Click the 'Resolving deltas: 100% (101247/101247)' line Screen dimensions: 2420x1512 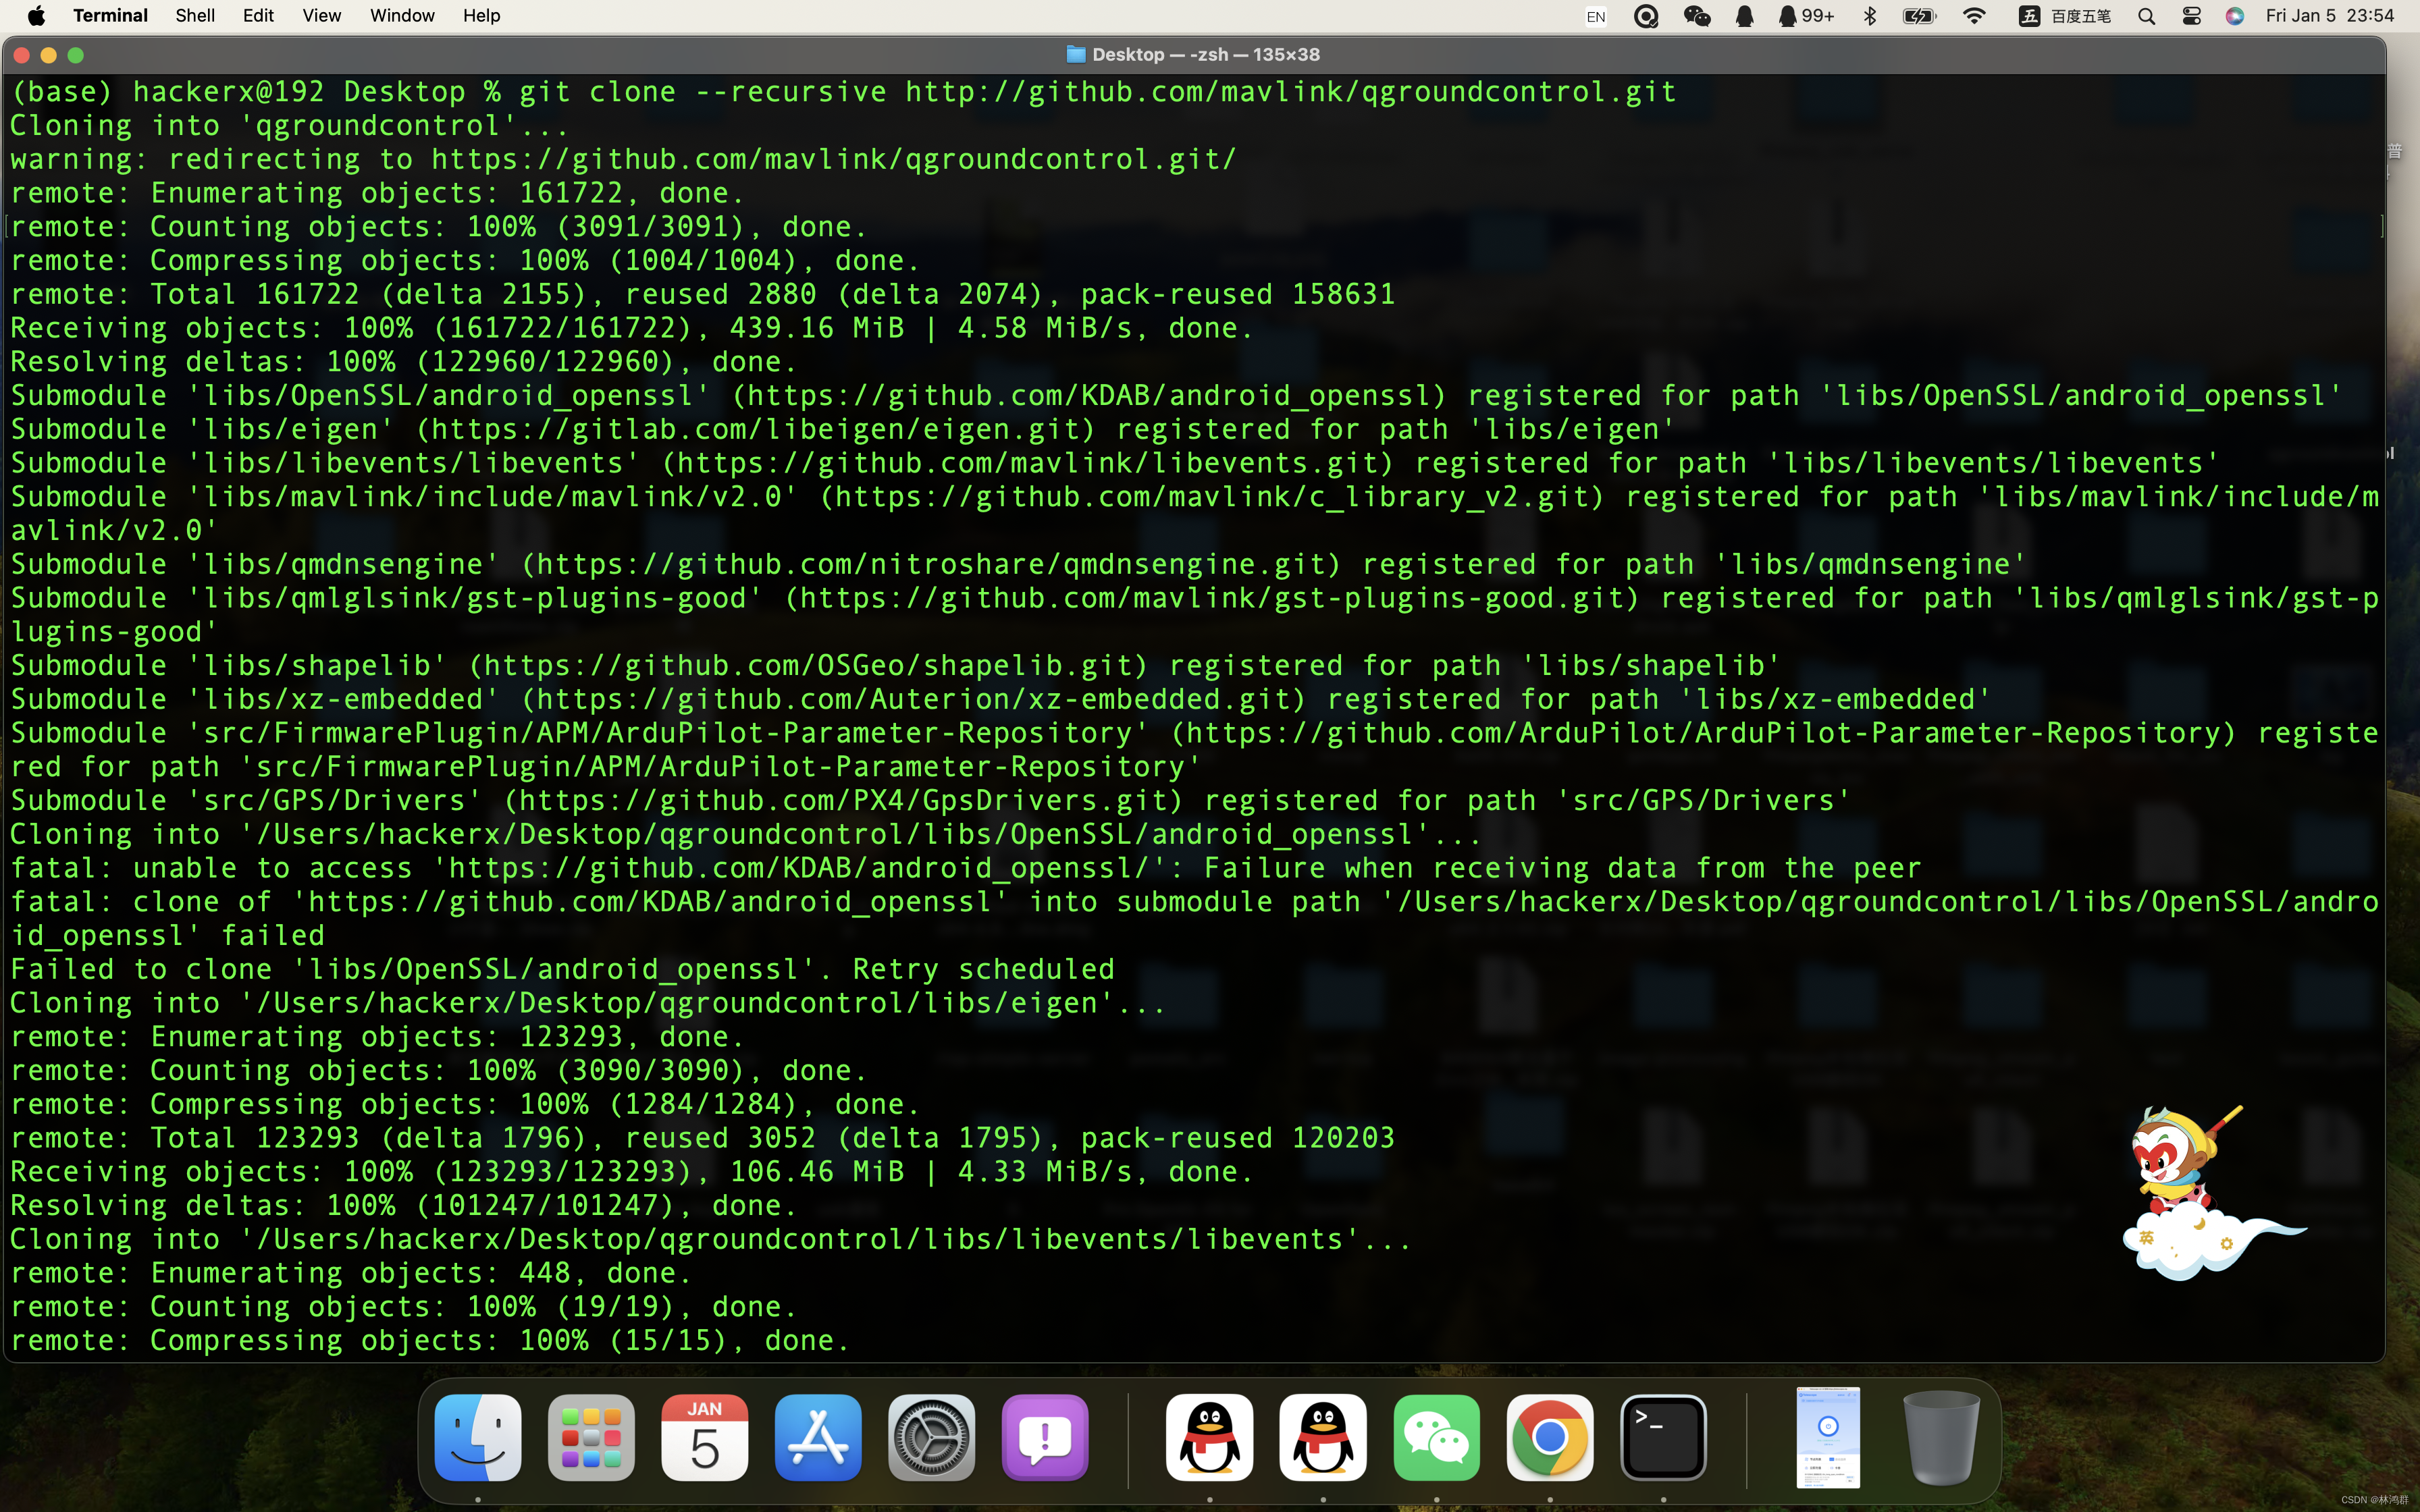click(x=404, y=1205)
